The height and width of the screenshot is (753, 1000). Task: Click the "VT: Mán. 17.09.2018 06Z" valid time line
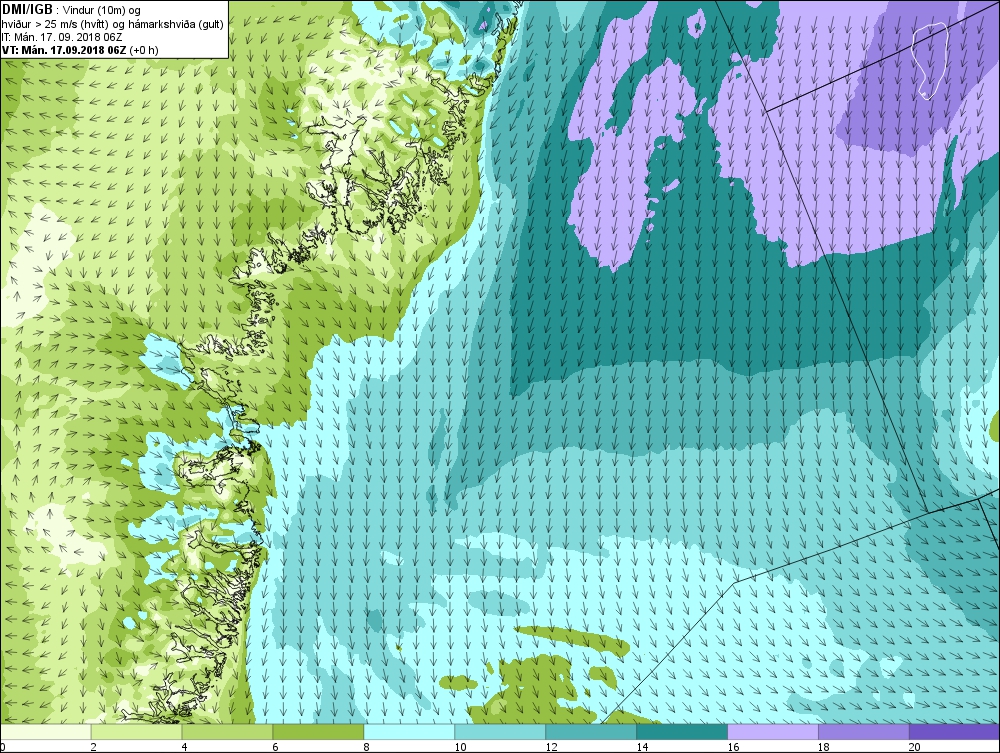64,50
